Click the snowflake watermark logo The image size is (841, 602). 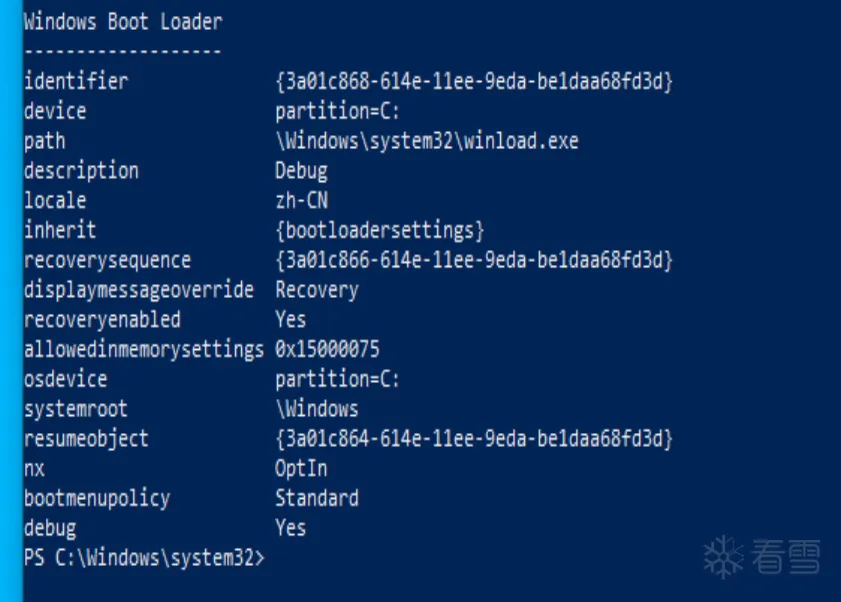pyautogui.click(x=723, y=556)
